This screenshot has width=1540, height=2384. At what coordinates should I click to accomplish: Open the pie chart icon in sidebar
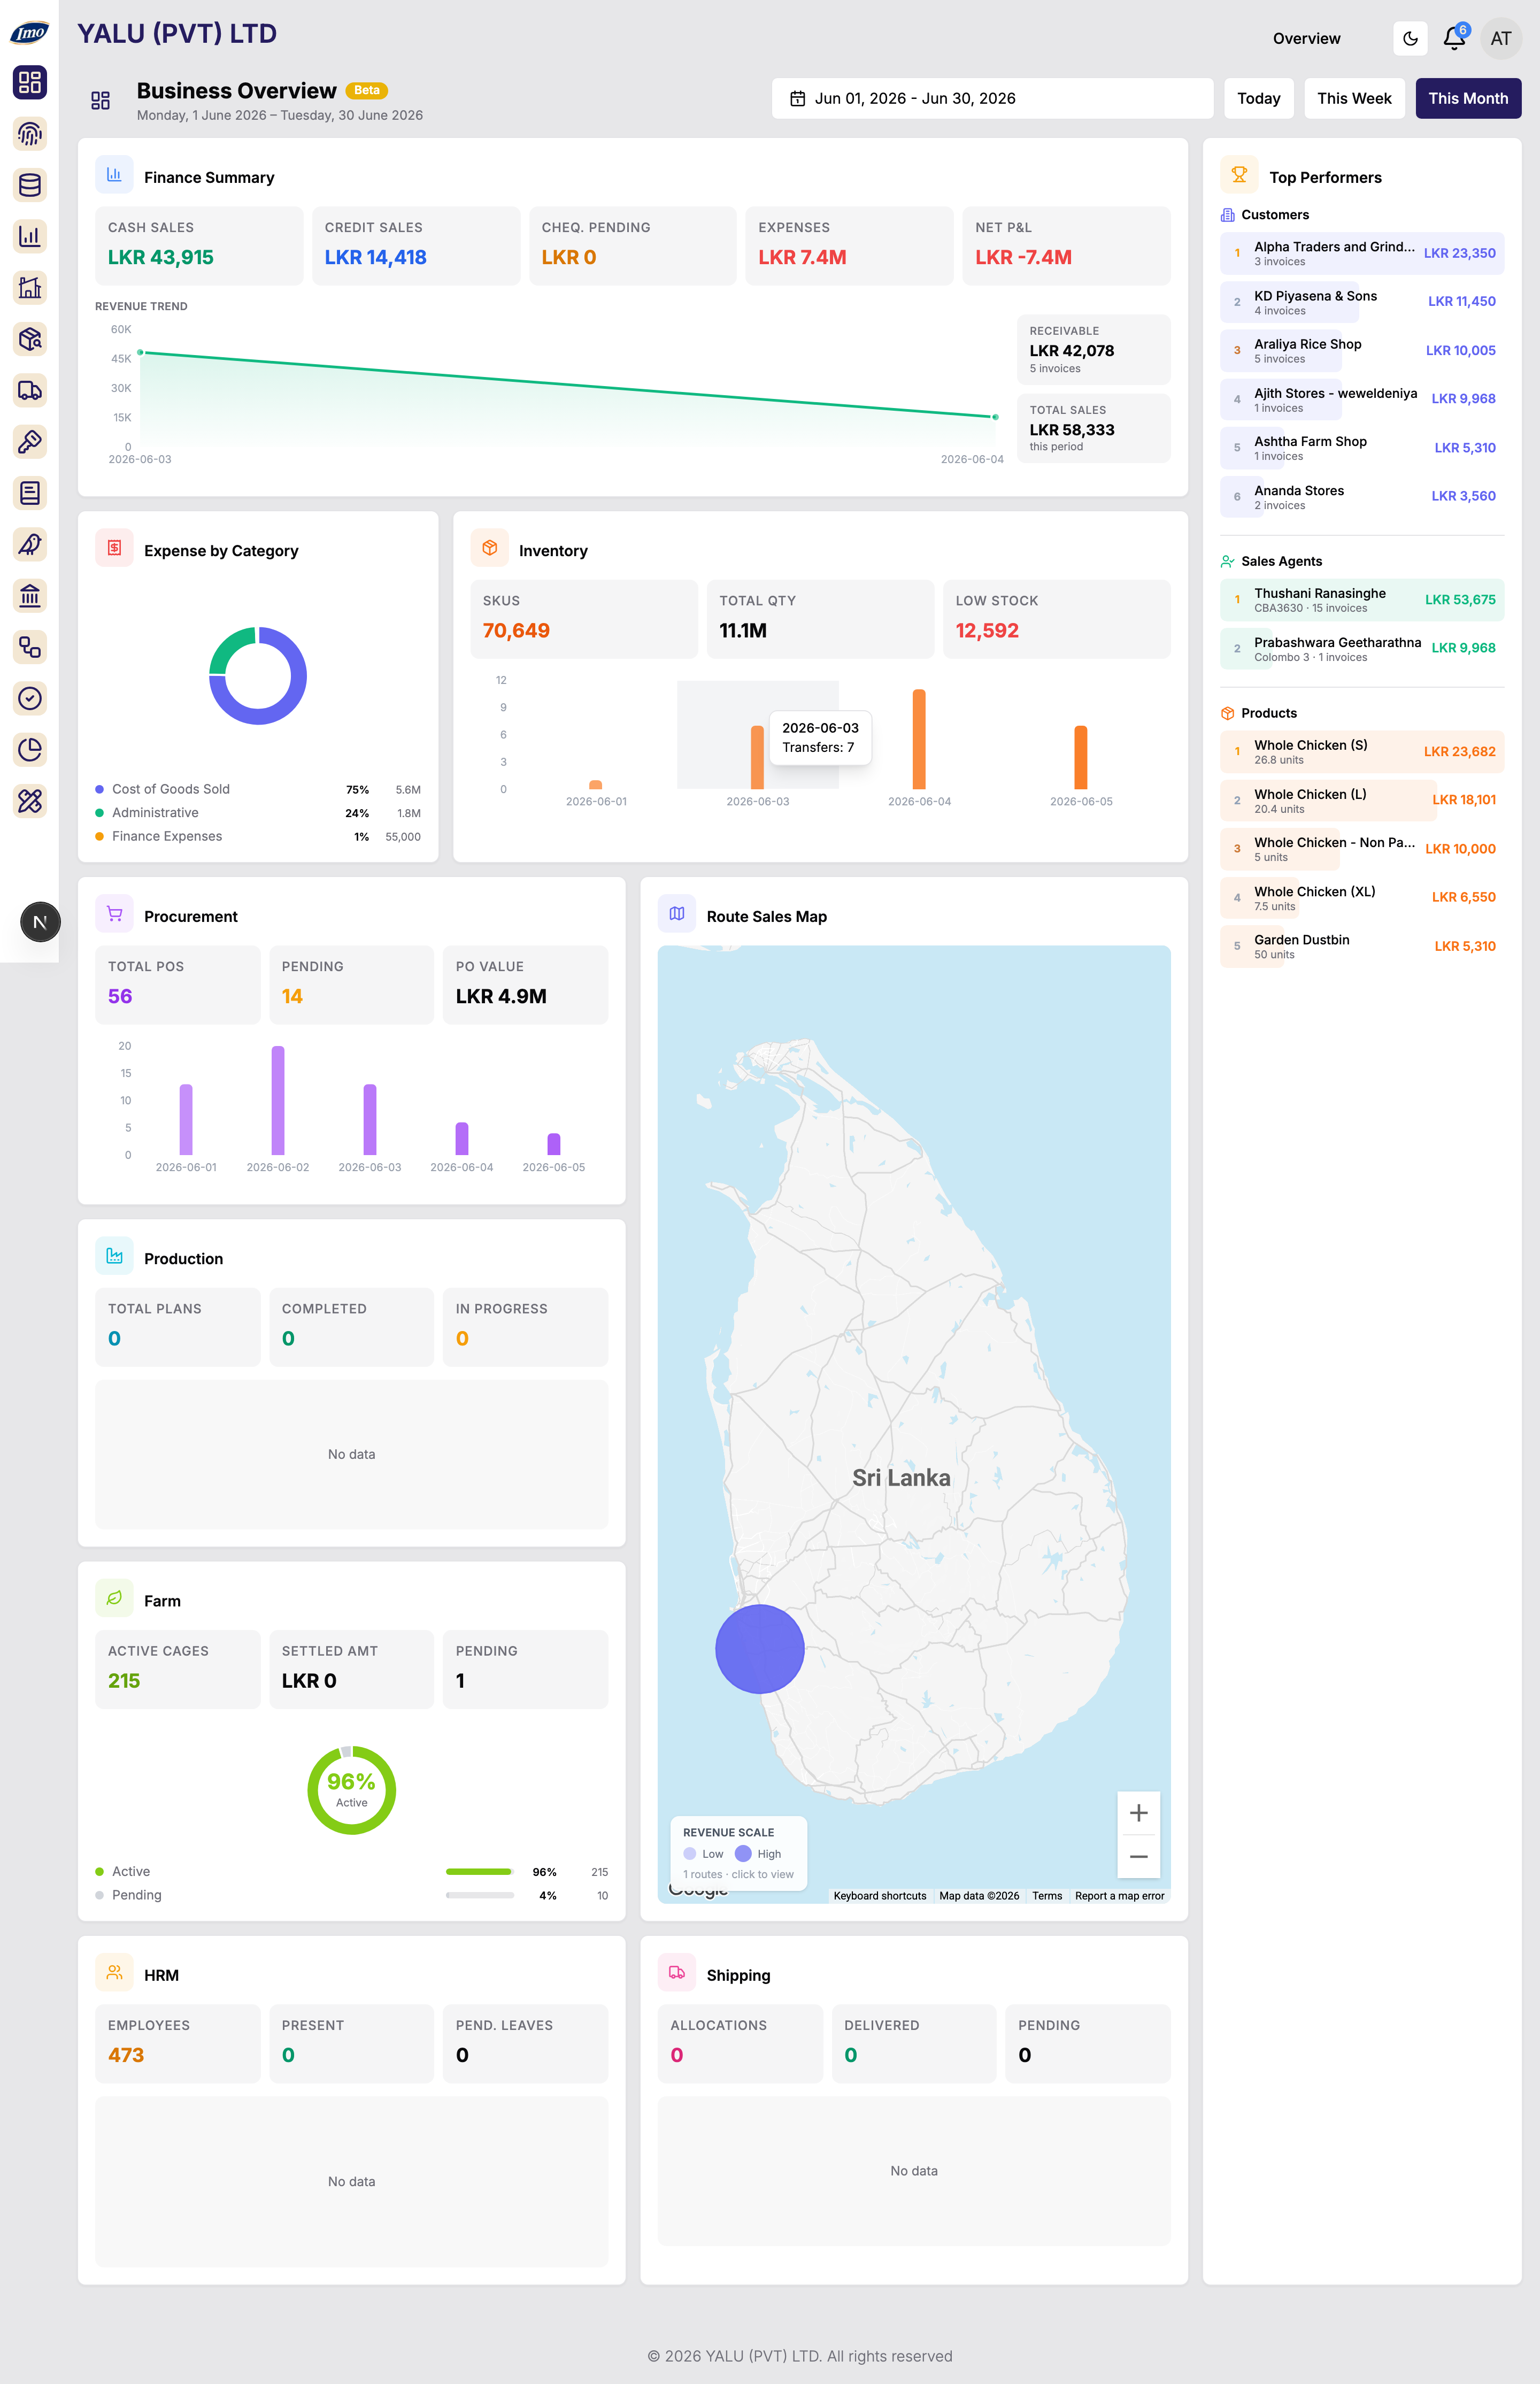click(x=30, y=750)
